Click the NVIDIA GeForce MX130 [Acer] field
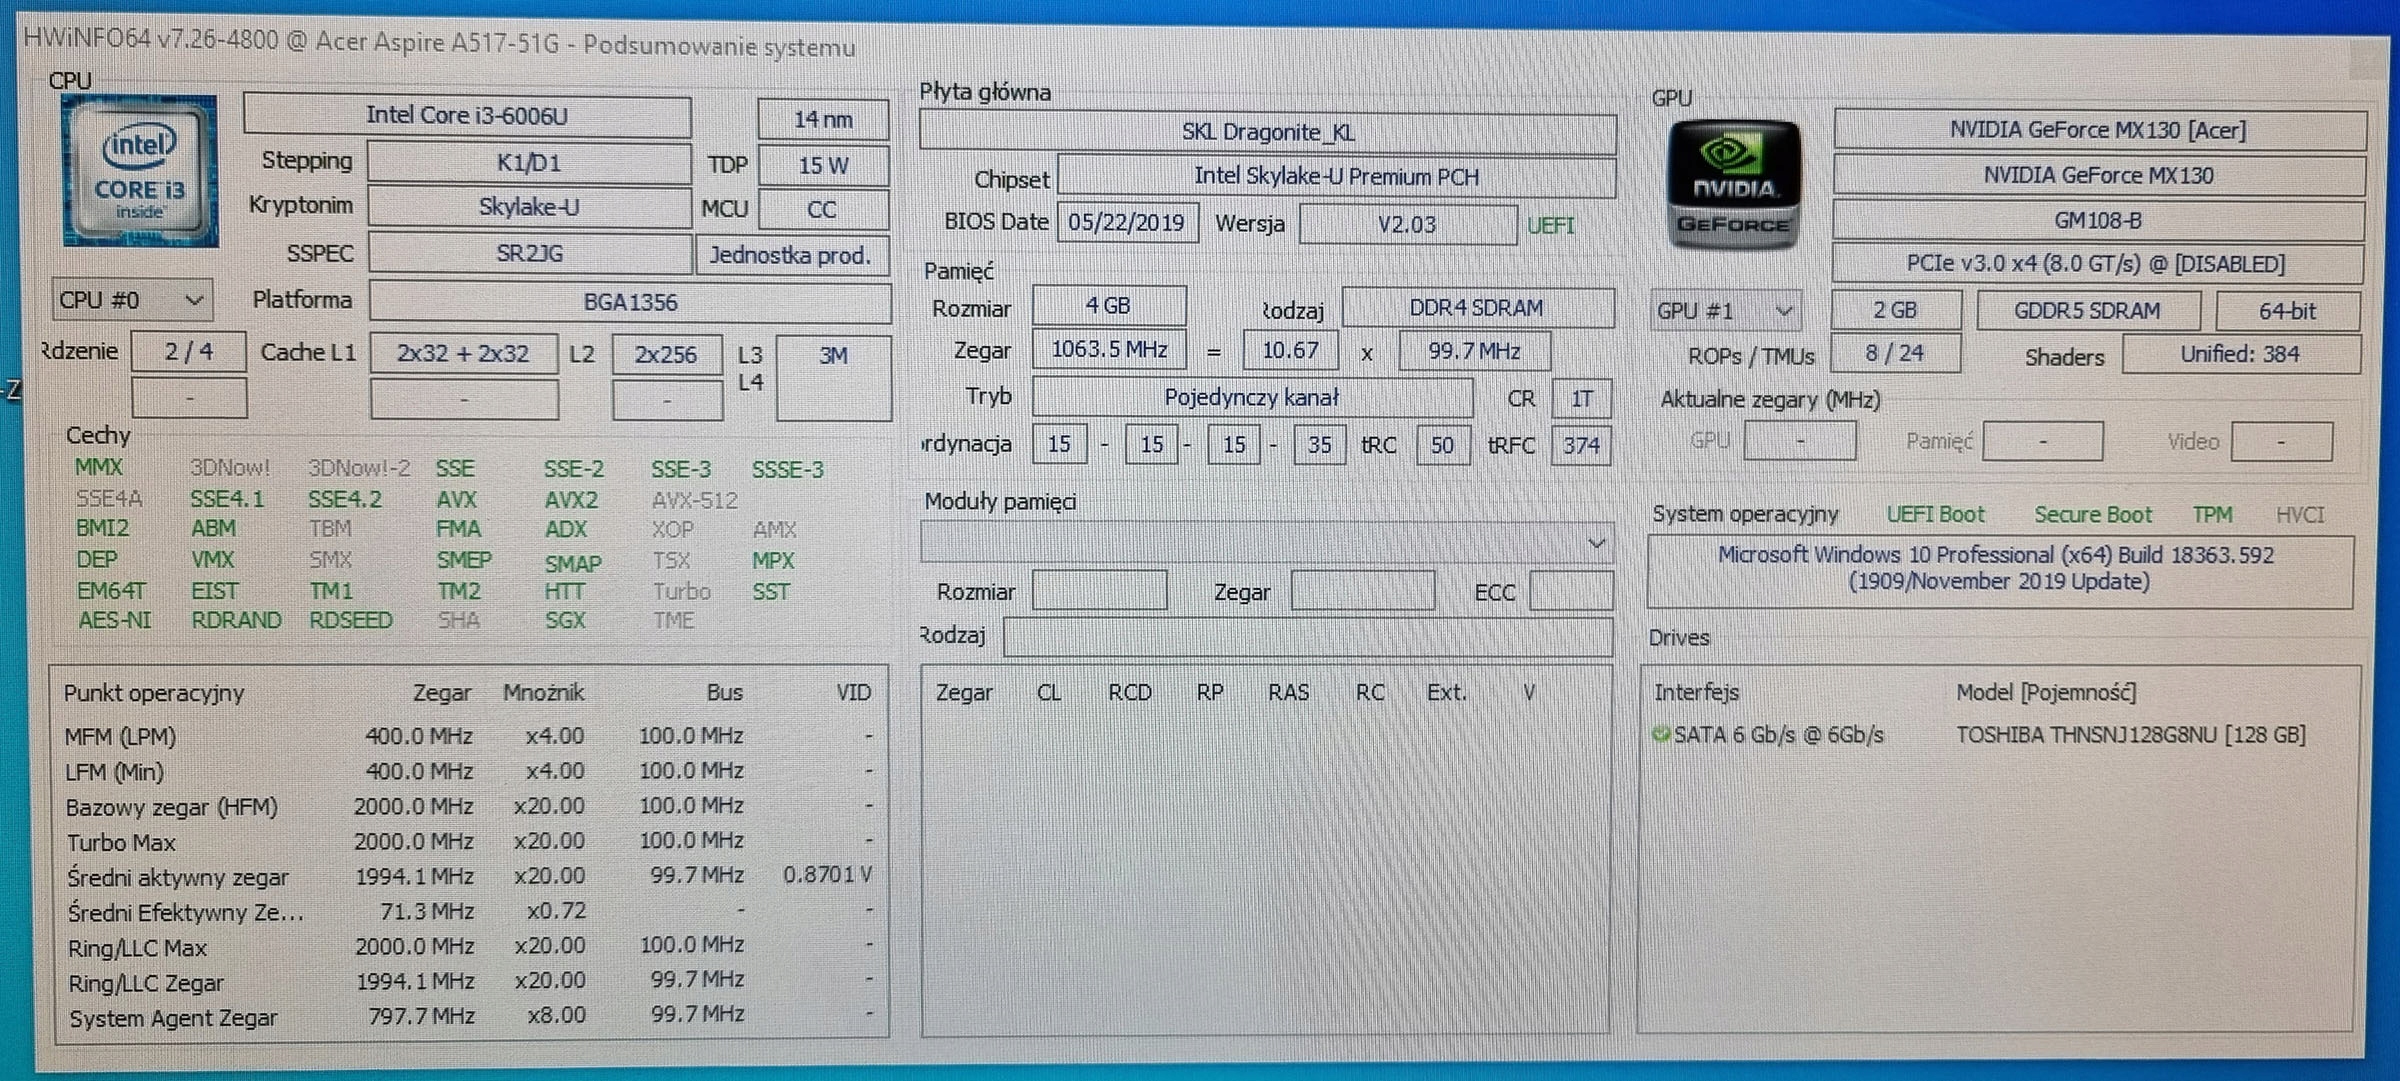 click(2098, 130)
